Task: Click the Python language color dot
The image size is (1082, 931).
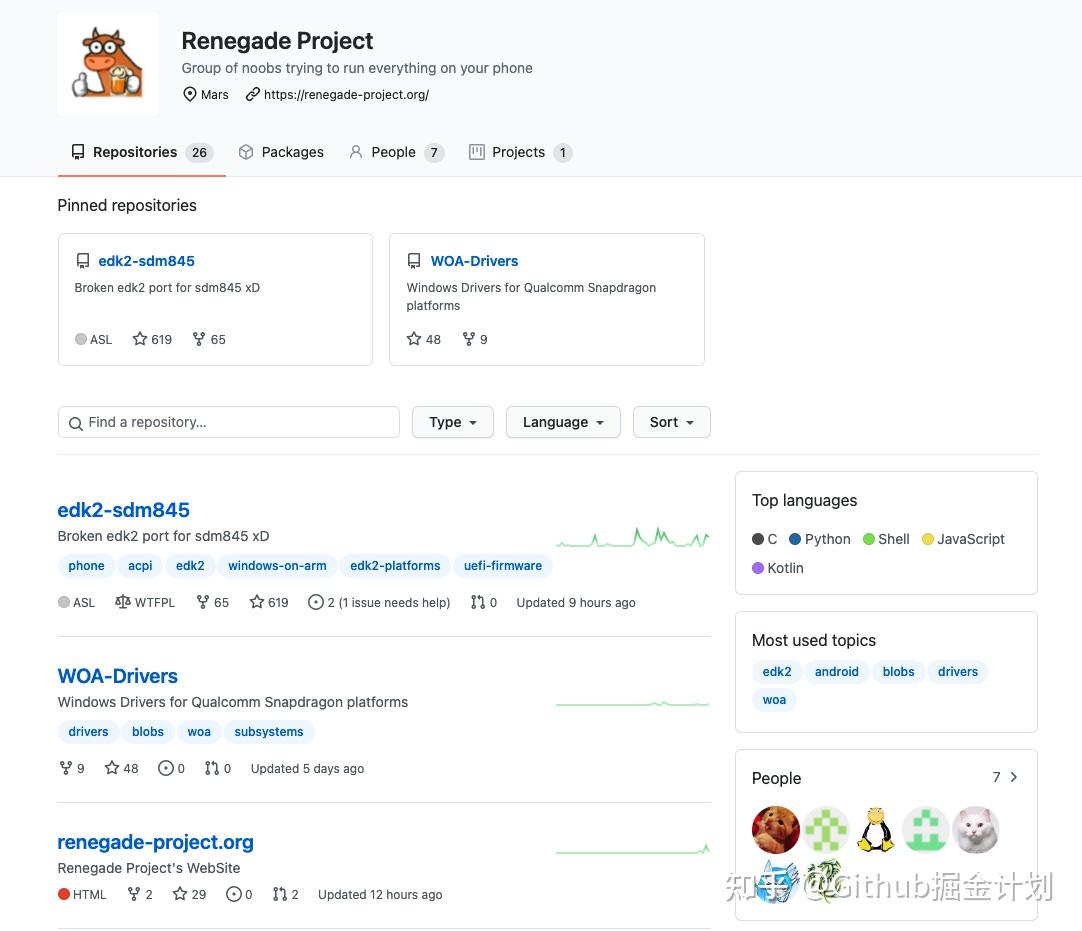Action: (x=795, y=539)
